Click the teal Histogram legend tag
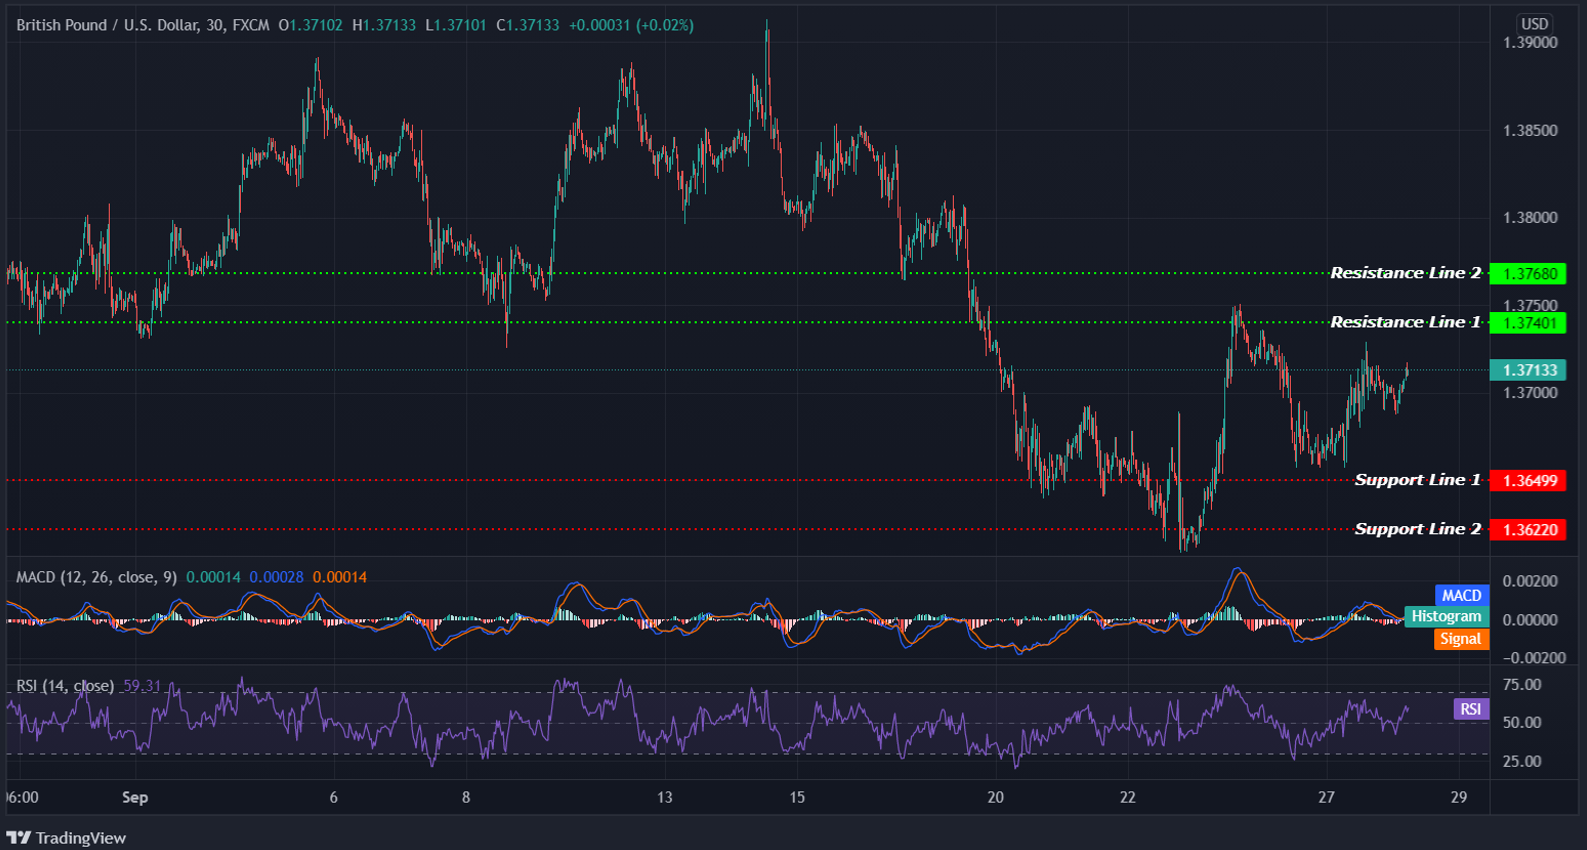The image size is (1587, 850). pos(1446,617)
